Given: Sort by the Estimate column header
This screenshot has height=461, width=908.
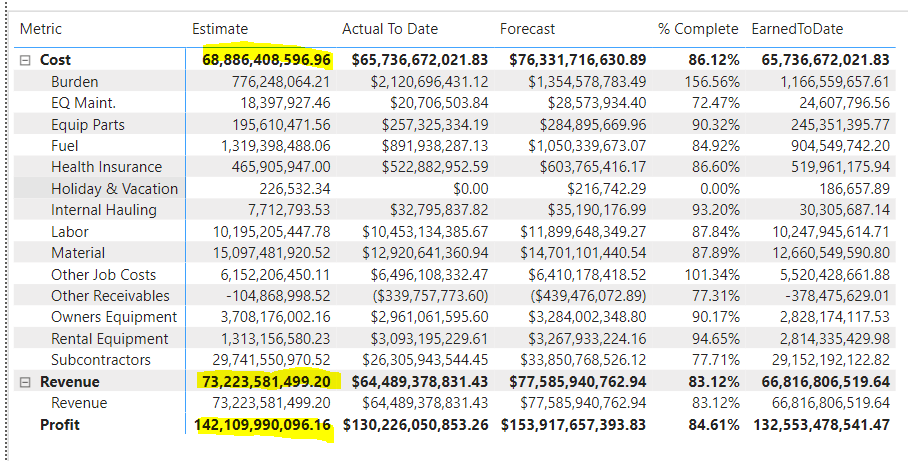Looking at the screenshot, I should tap(220, 29).
